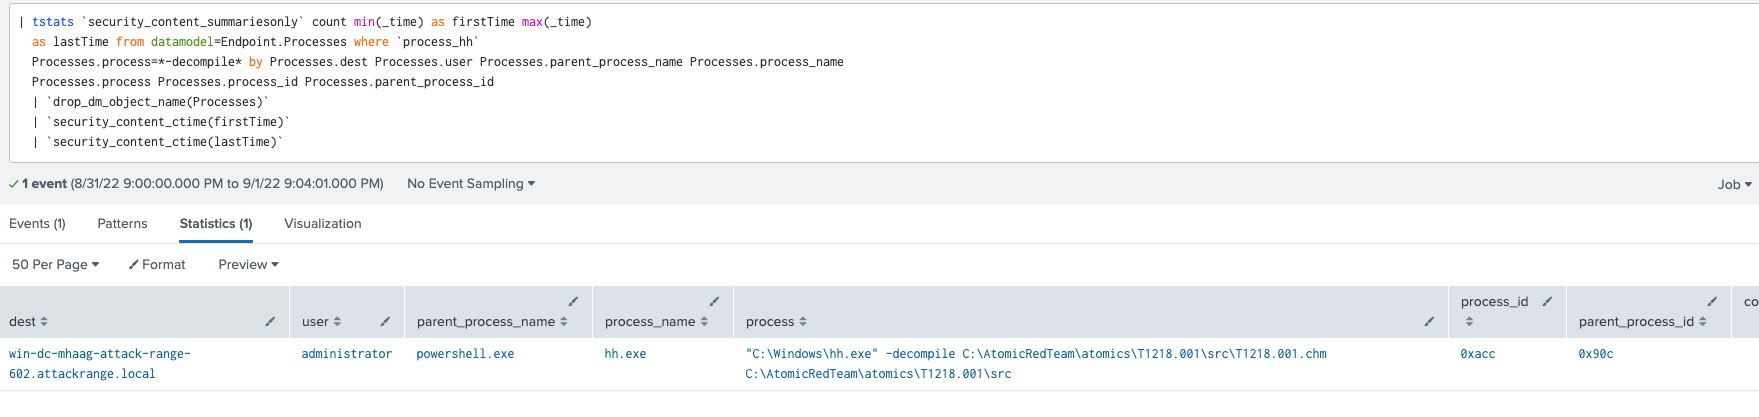
Task: Click pencil icon for process column
Action: (x=1429, y=322)
